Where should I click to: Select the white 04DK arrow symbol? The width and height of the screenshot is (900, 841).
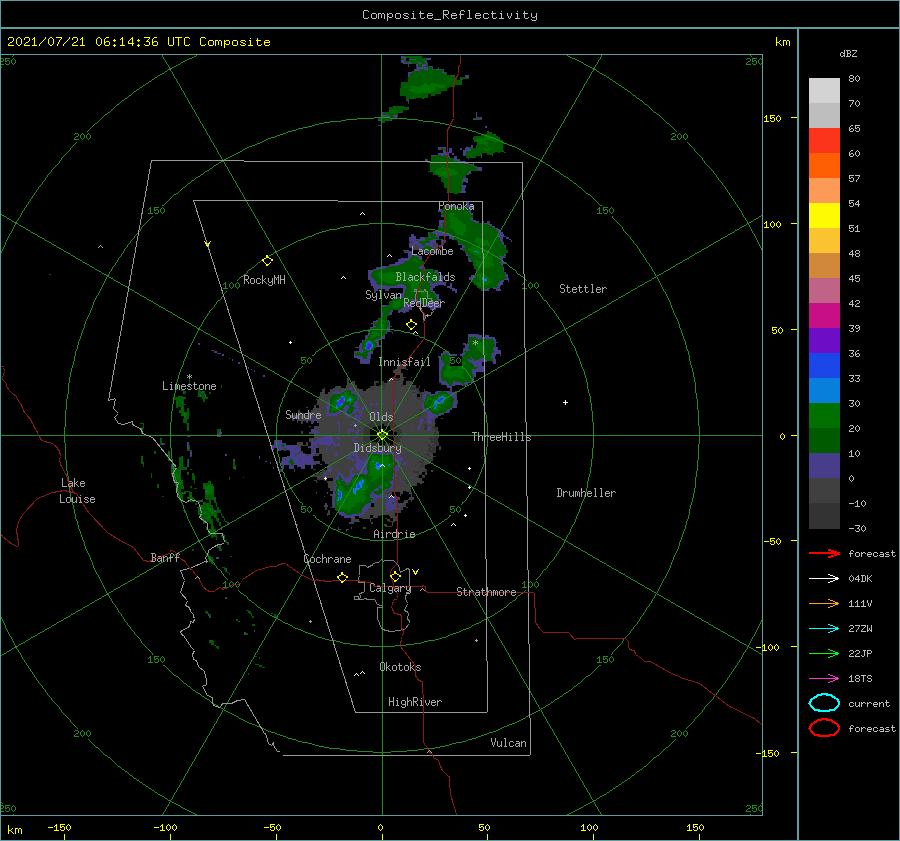coord(824,578)
